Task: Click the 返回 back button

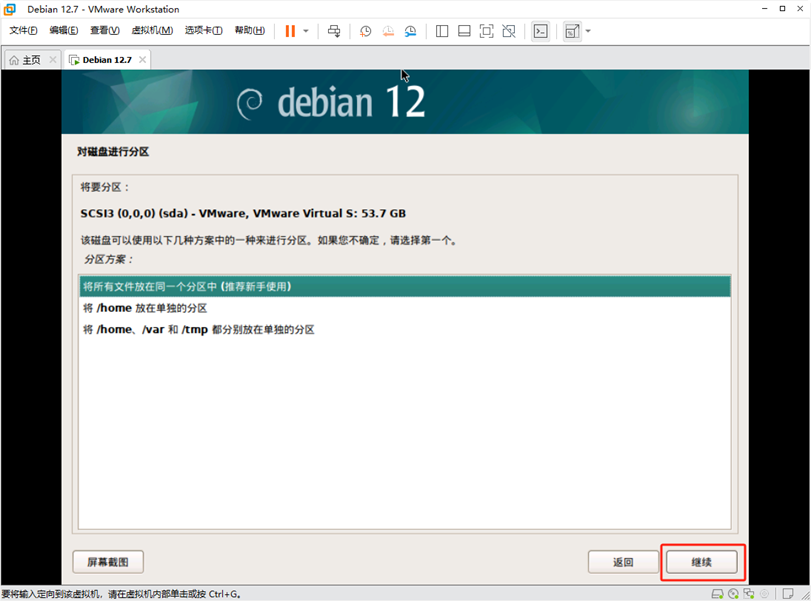Action: click(x=623, y=562)
